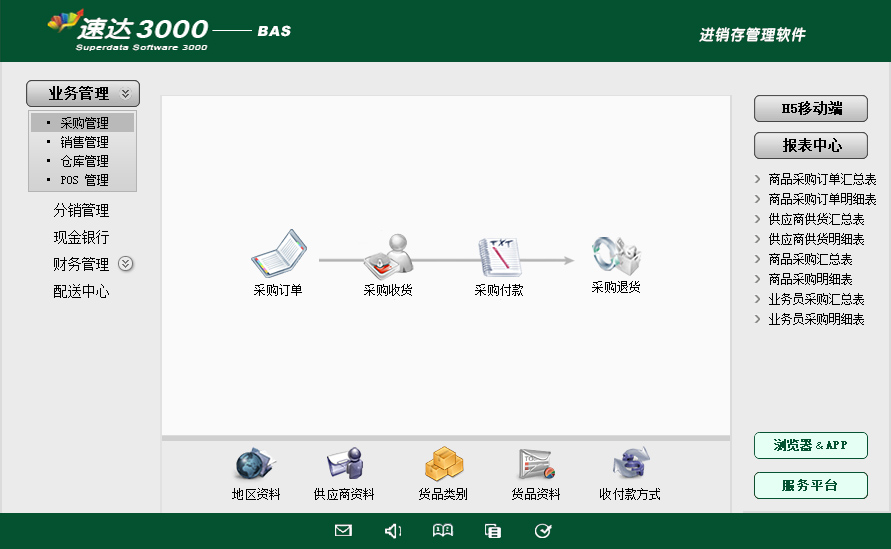Click the 货品类别 boxes icon
This screenshot has height=549, width=891.
click(x=443, y=464)
